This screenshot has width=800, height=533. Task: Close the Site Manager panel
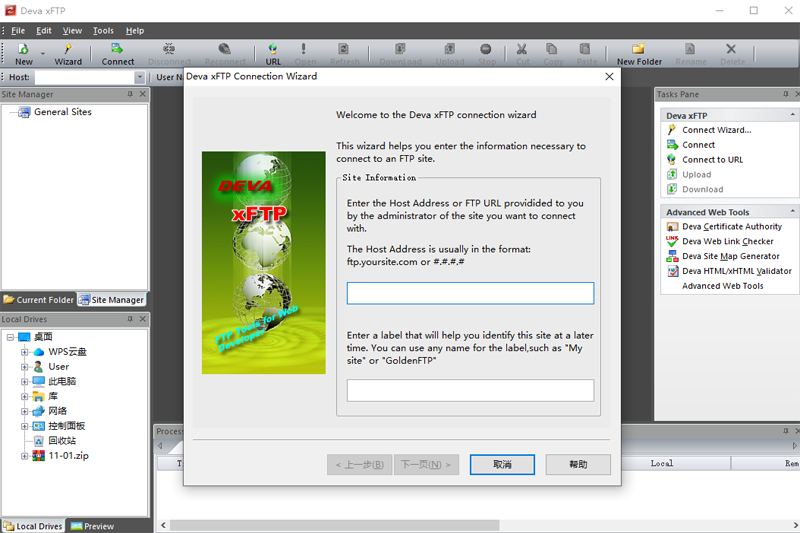tap(143, 94)
